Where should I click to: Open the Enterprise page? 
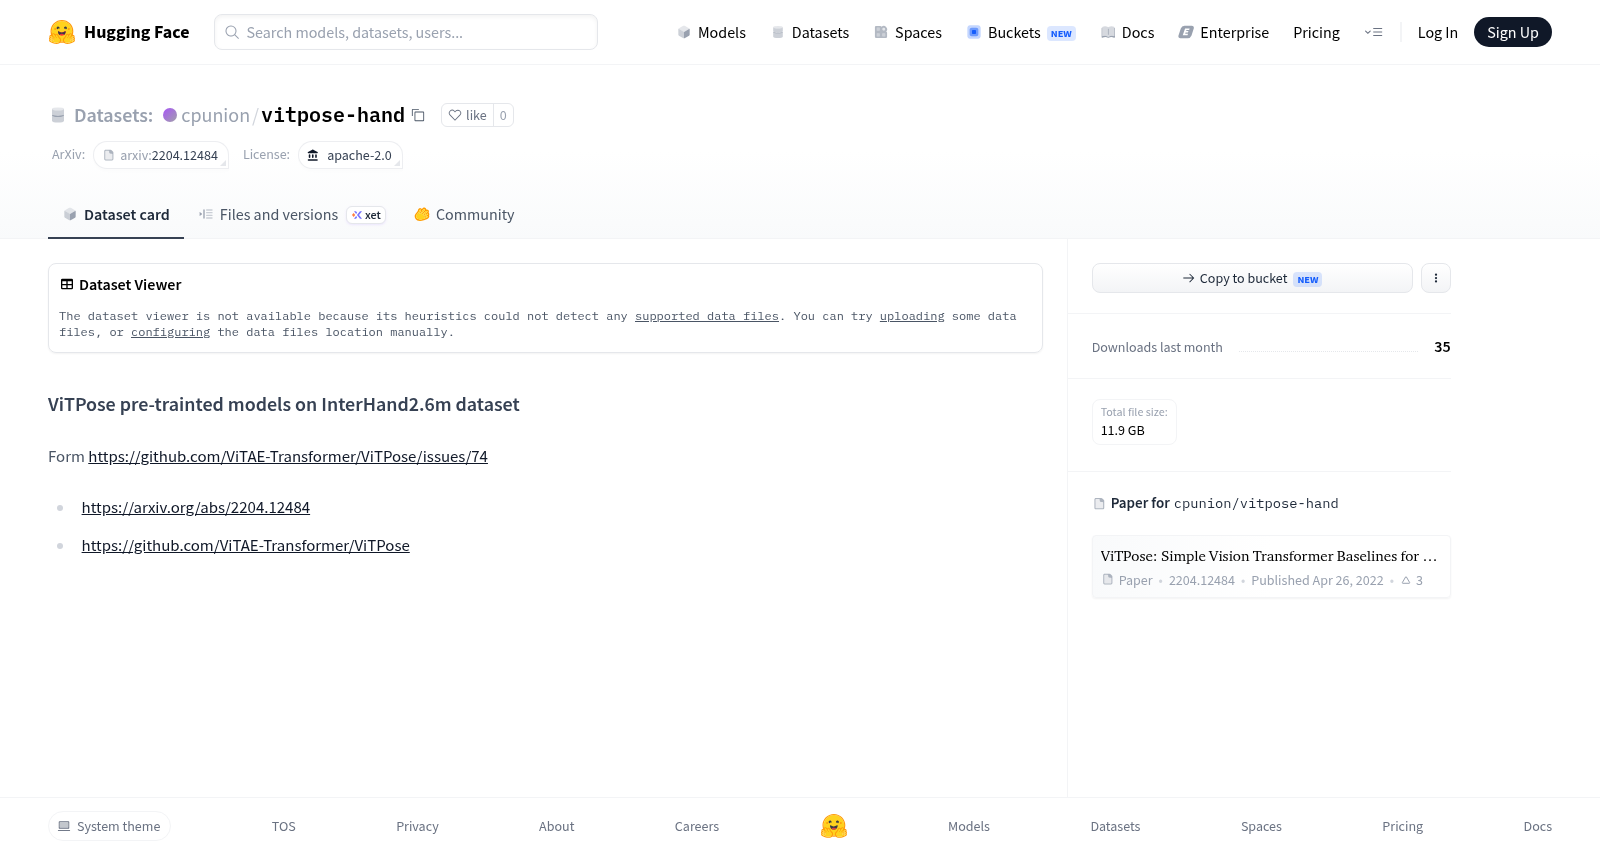point(1223,32)
